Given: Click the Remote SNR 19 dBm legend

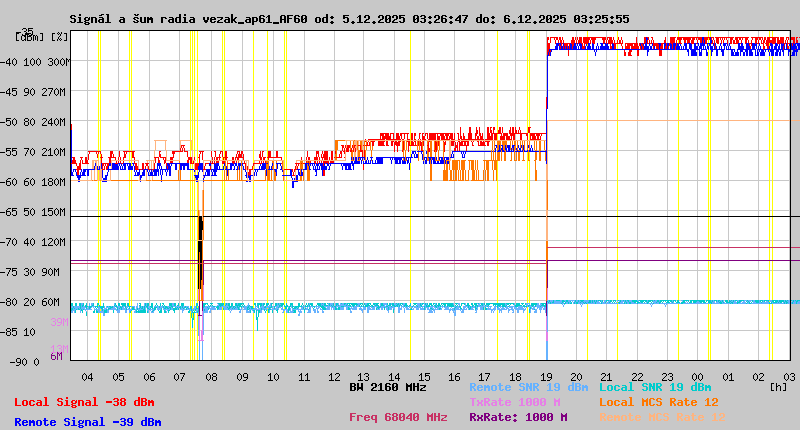Looking at the screenshot, I should (x=528, y=387).
